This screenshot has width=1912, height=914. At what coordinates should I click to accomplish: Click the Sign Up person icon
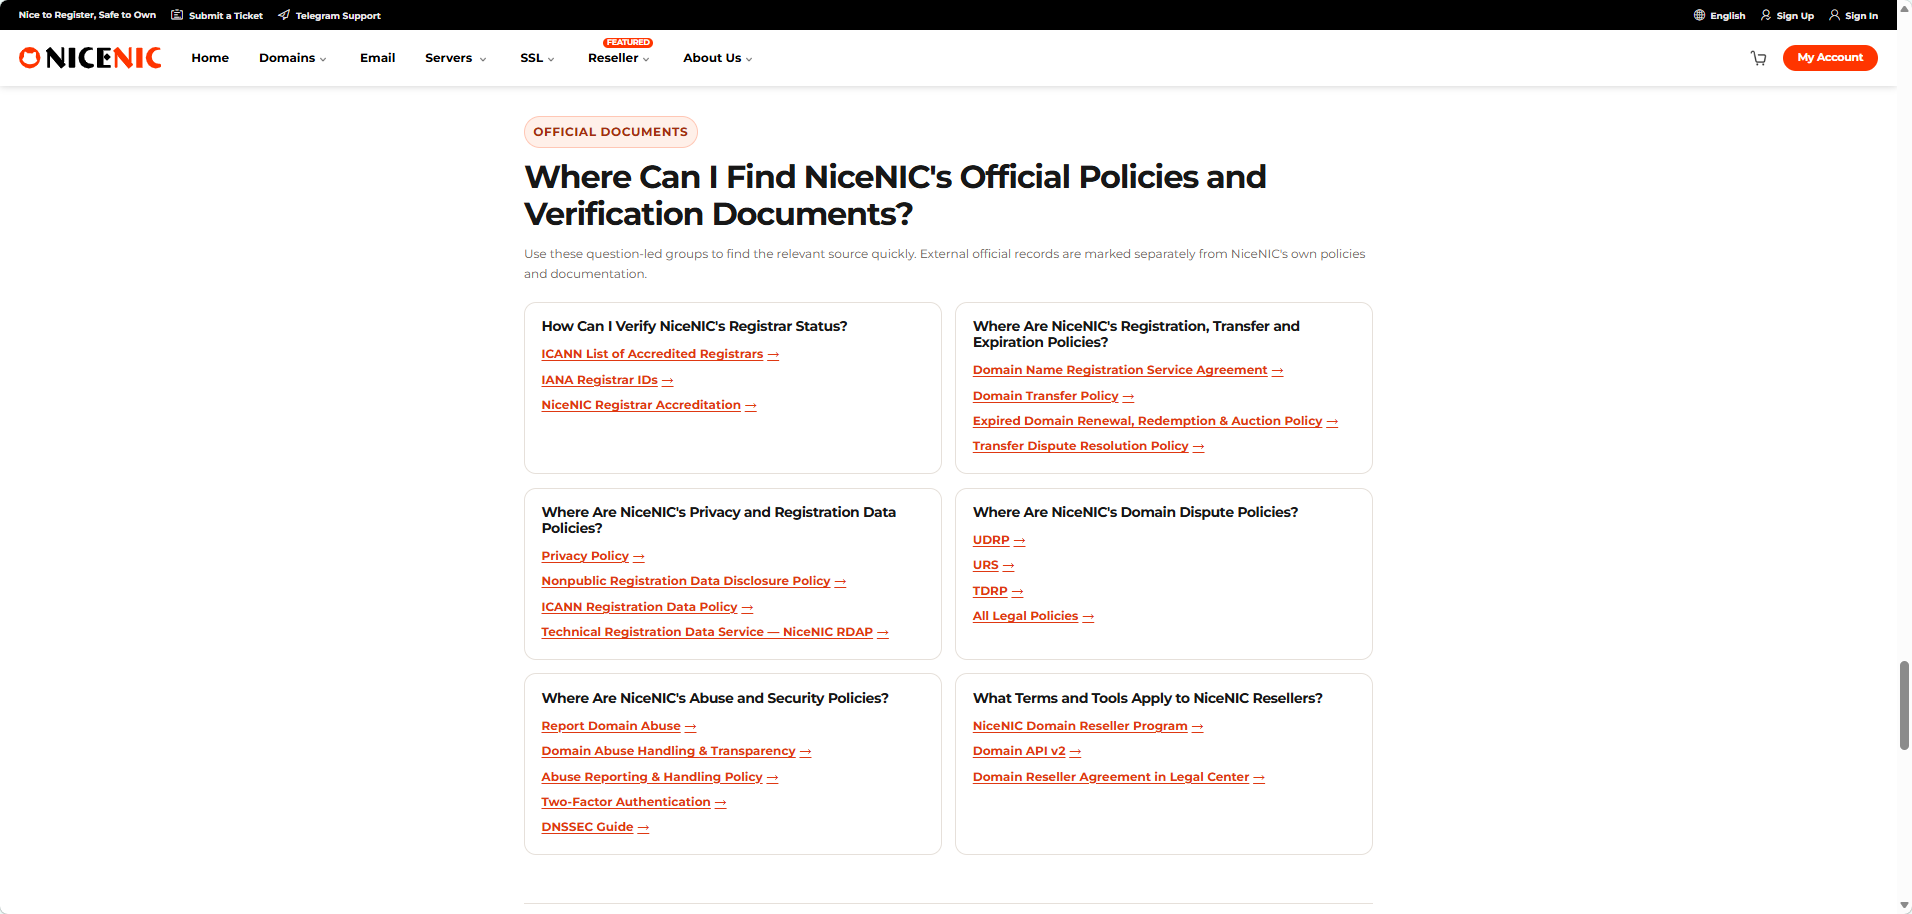pyautogui.click(x=1766, y=15)
